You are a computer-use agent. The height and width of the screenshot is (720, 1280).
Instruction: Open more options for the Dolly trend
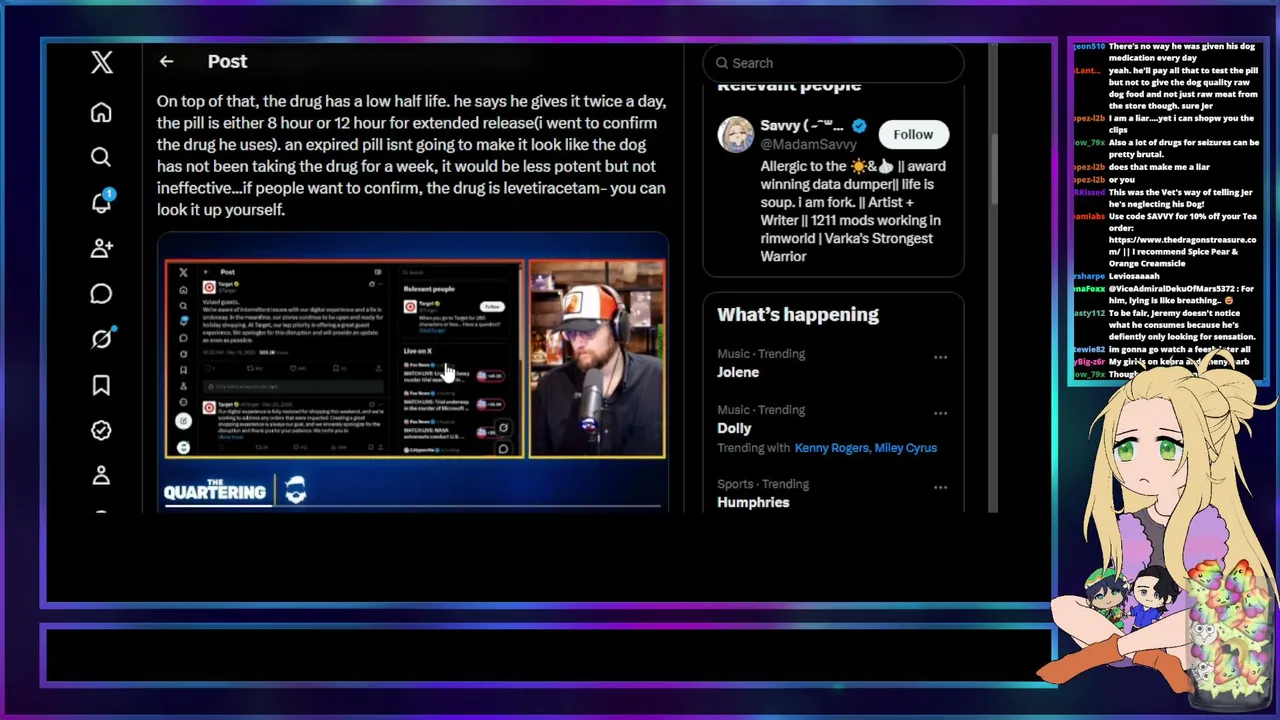click(940, 413)
